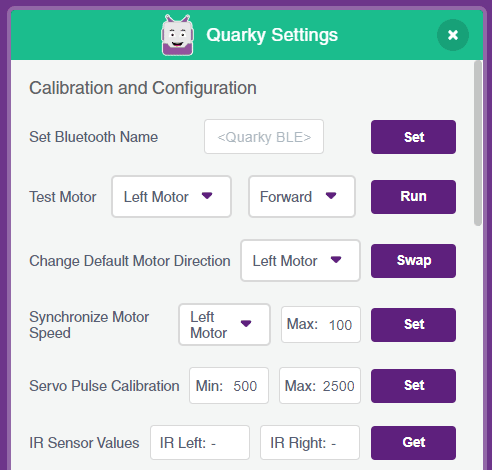
Task: Close the Quarky Settings dialog
Action: [x=453, y=35]
